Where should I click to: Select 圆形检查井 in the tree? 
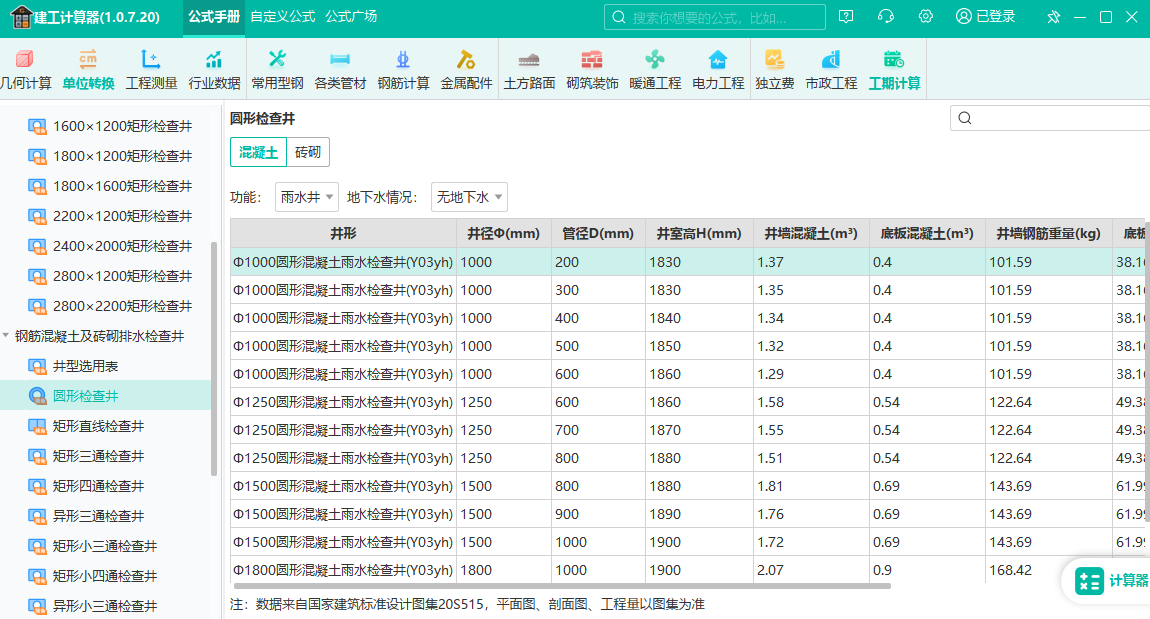pyautogui.click(x=105, y=396)
